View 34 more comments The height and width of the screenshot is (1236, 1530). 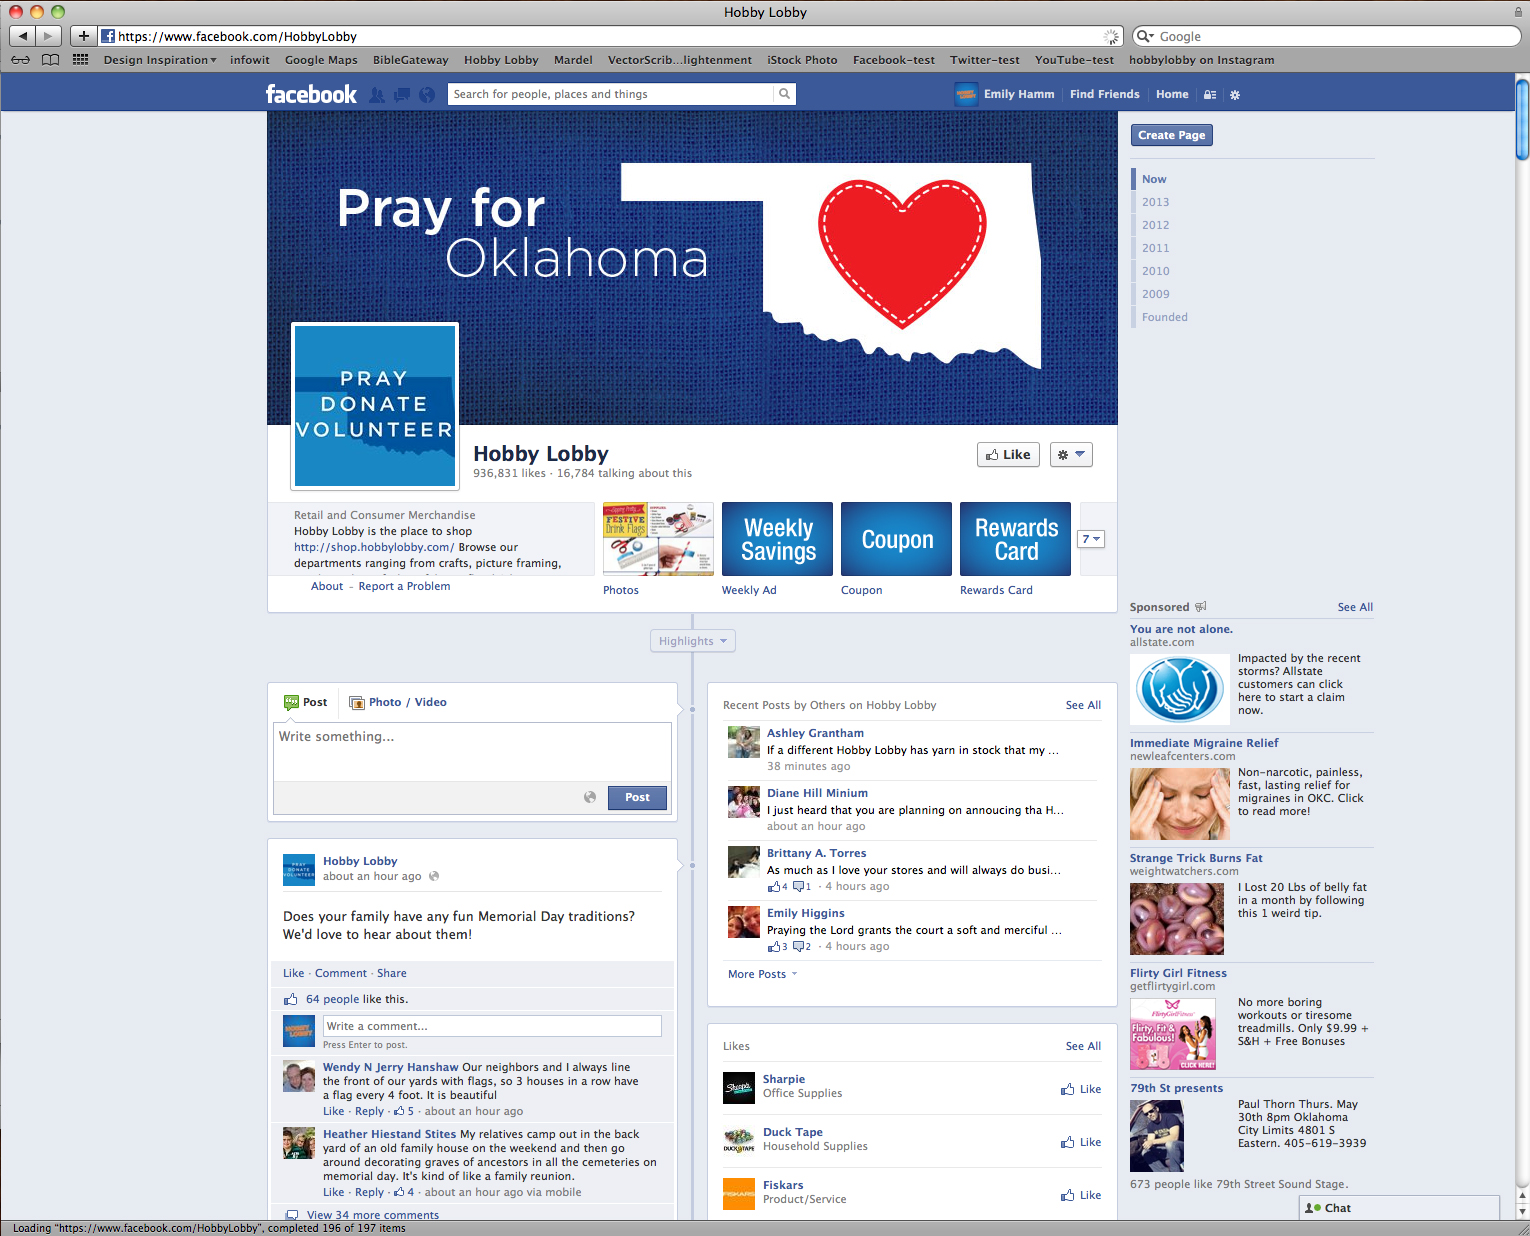coord(373,1215)
